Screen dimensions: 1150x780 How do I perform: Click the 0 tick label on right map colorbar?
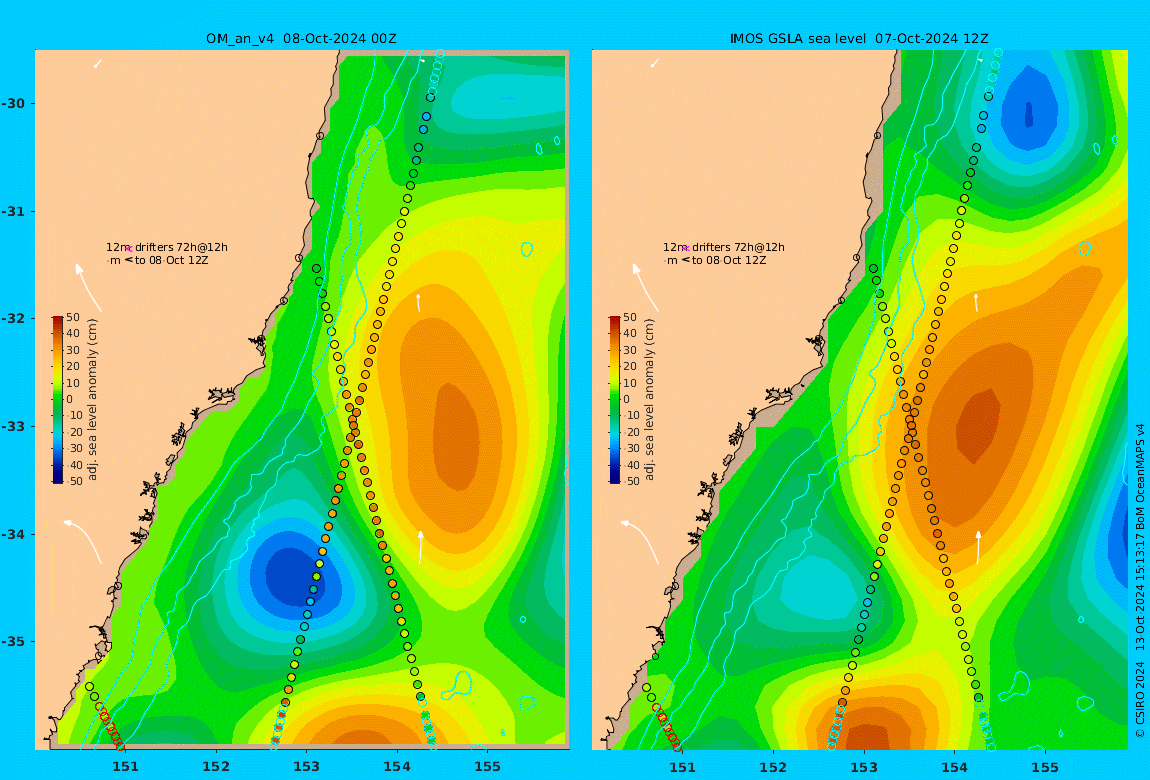tap(626, 400)
